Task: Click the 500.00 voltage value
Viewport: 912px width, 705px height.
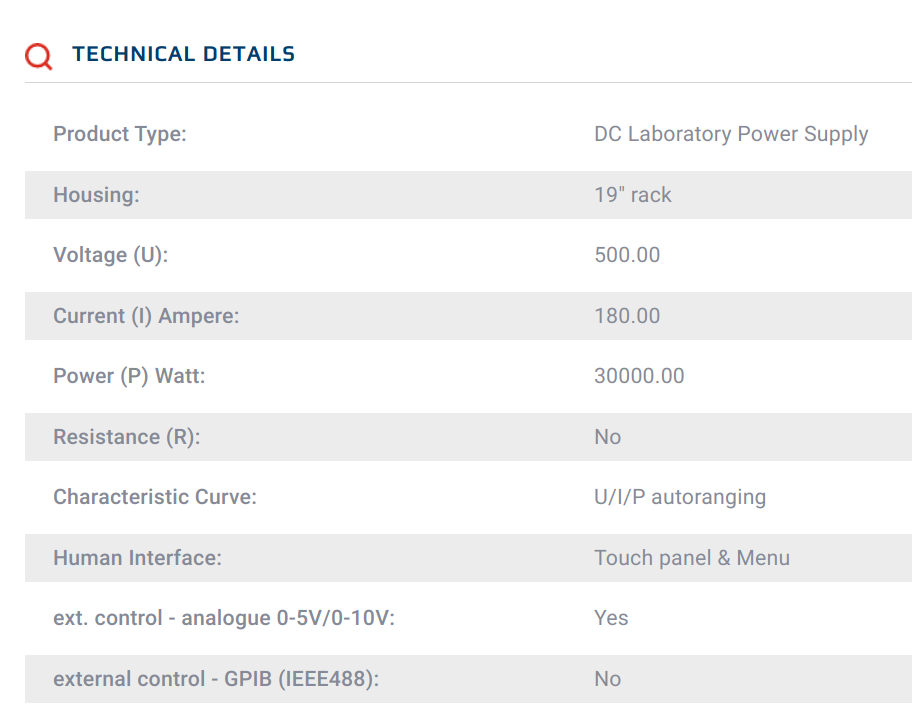Action: click(x=627, y=255)
